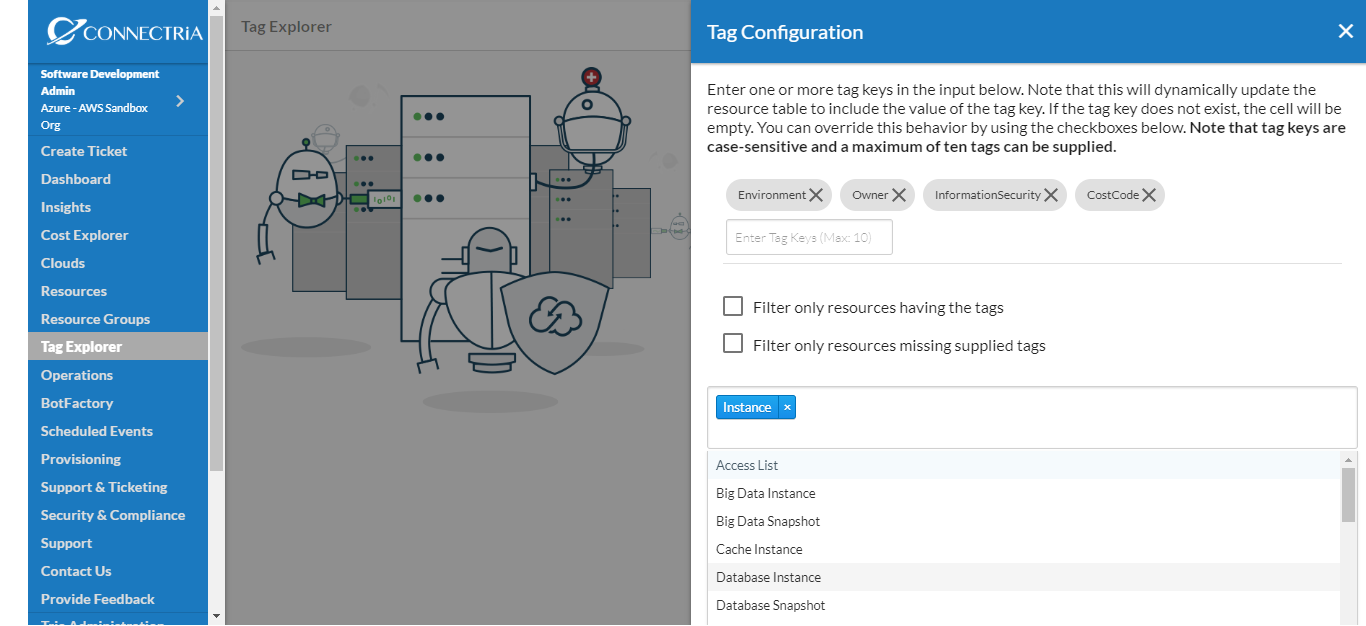This screenshot has width=1366, height=626.
Task: Click inside the resource type multiselect box
Action: (1032, 417)
